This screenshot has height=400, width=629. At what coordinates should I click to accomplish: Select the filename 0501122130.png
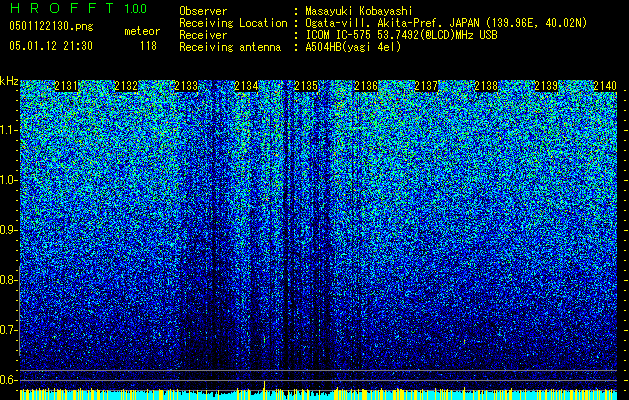click(51, 26)
